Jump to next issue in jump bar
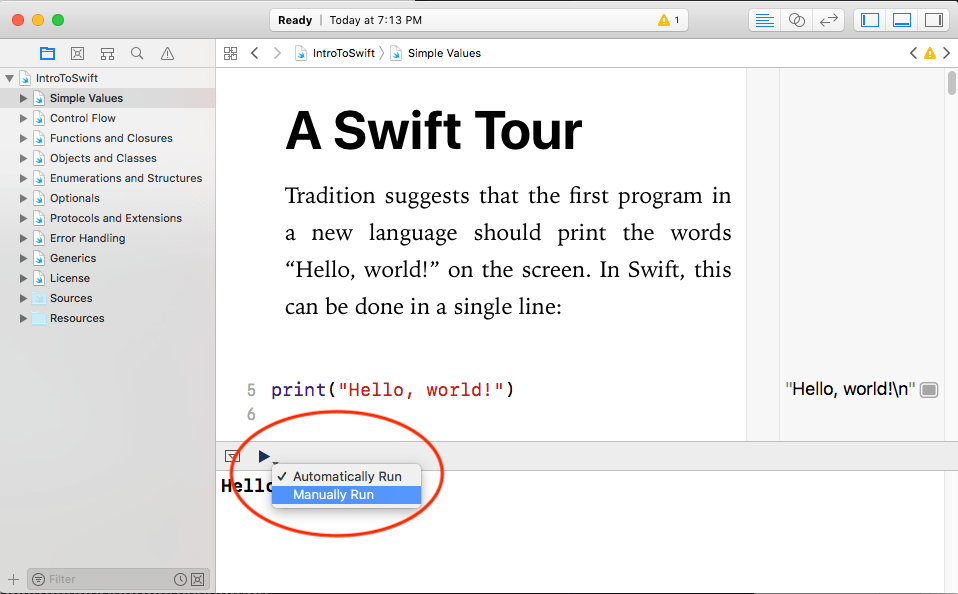The image size is (958, 594). point(946,53)
